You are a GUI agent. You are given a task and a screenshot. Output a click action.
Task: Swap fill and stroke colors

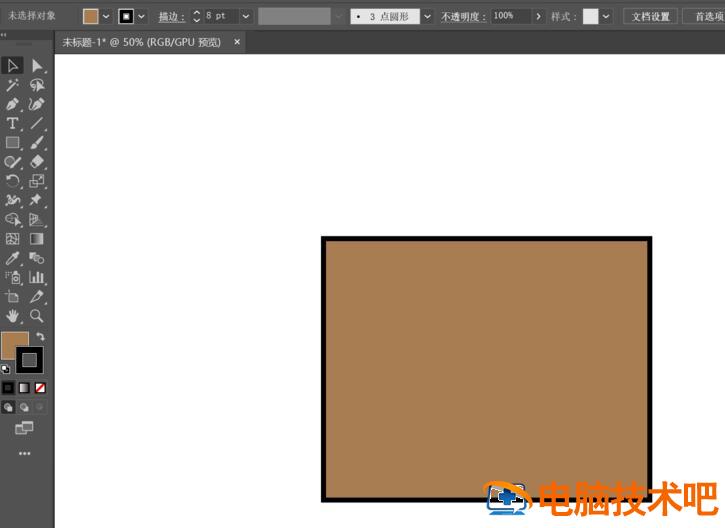(x=40, y=337)
